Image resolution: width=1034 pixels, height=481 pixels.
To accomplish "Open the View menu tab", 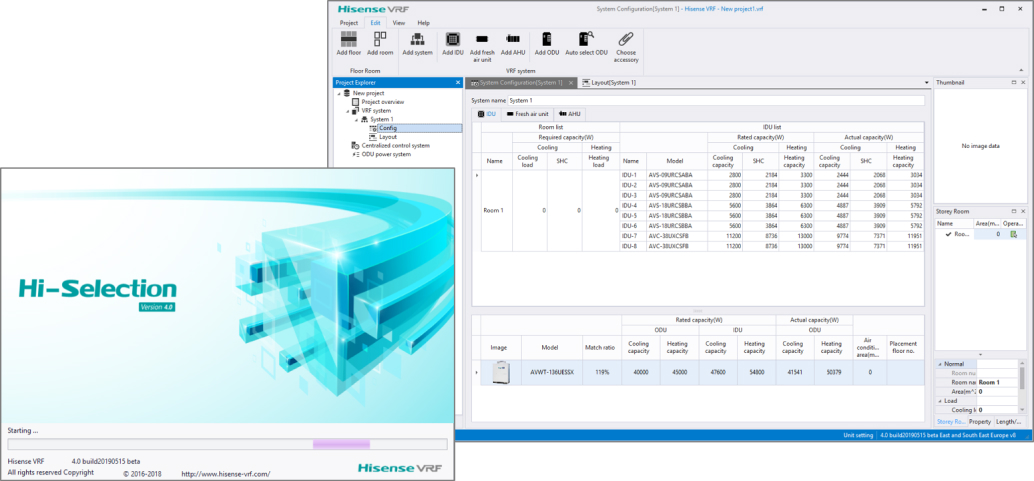I will [x=399, y=23].
